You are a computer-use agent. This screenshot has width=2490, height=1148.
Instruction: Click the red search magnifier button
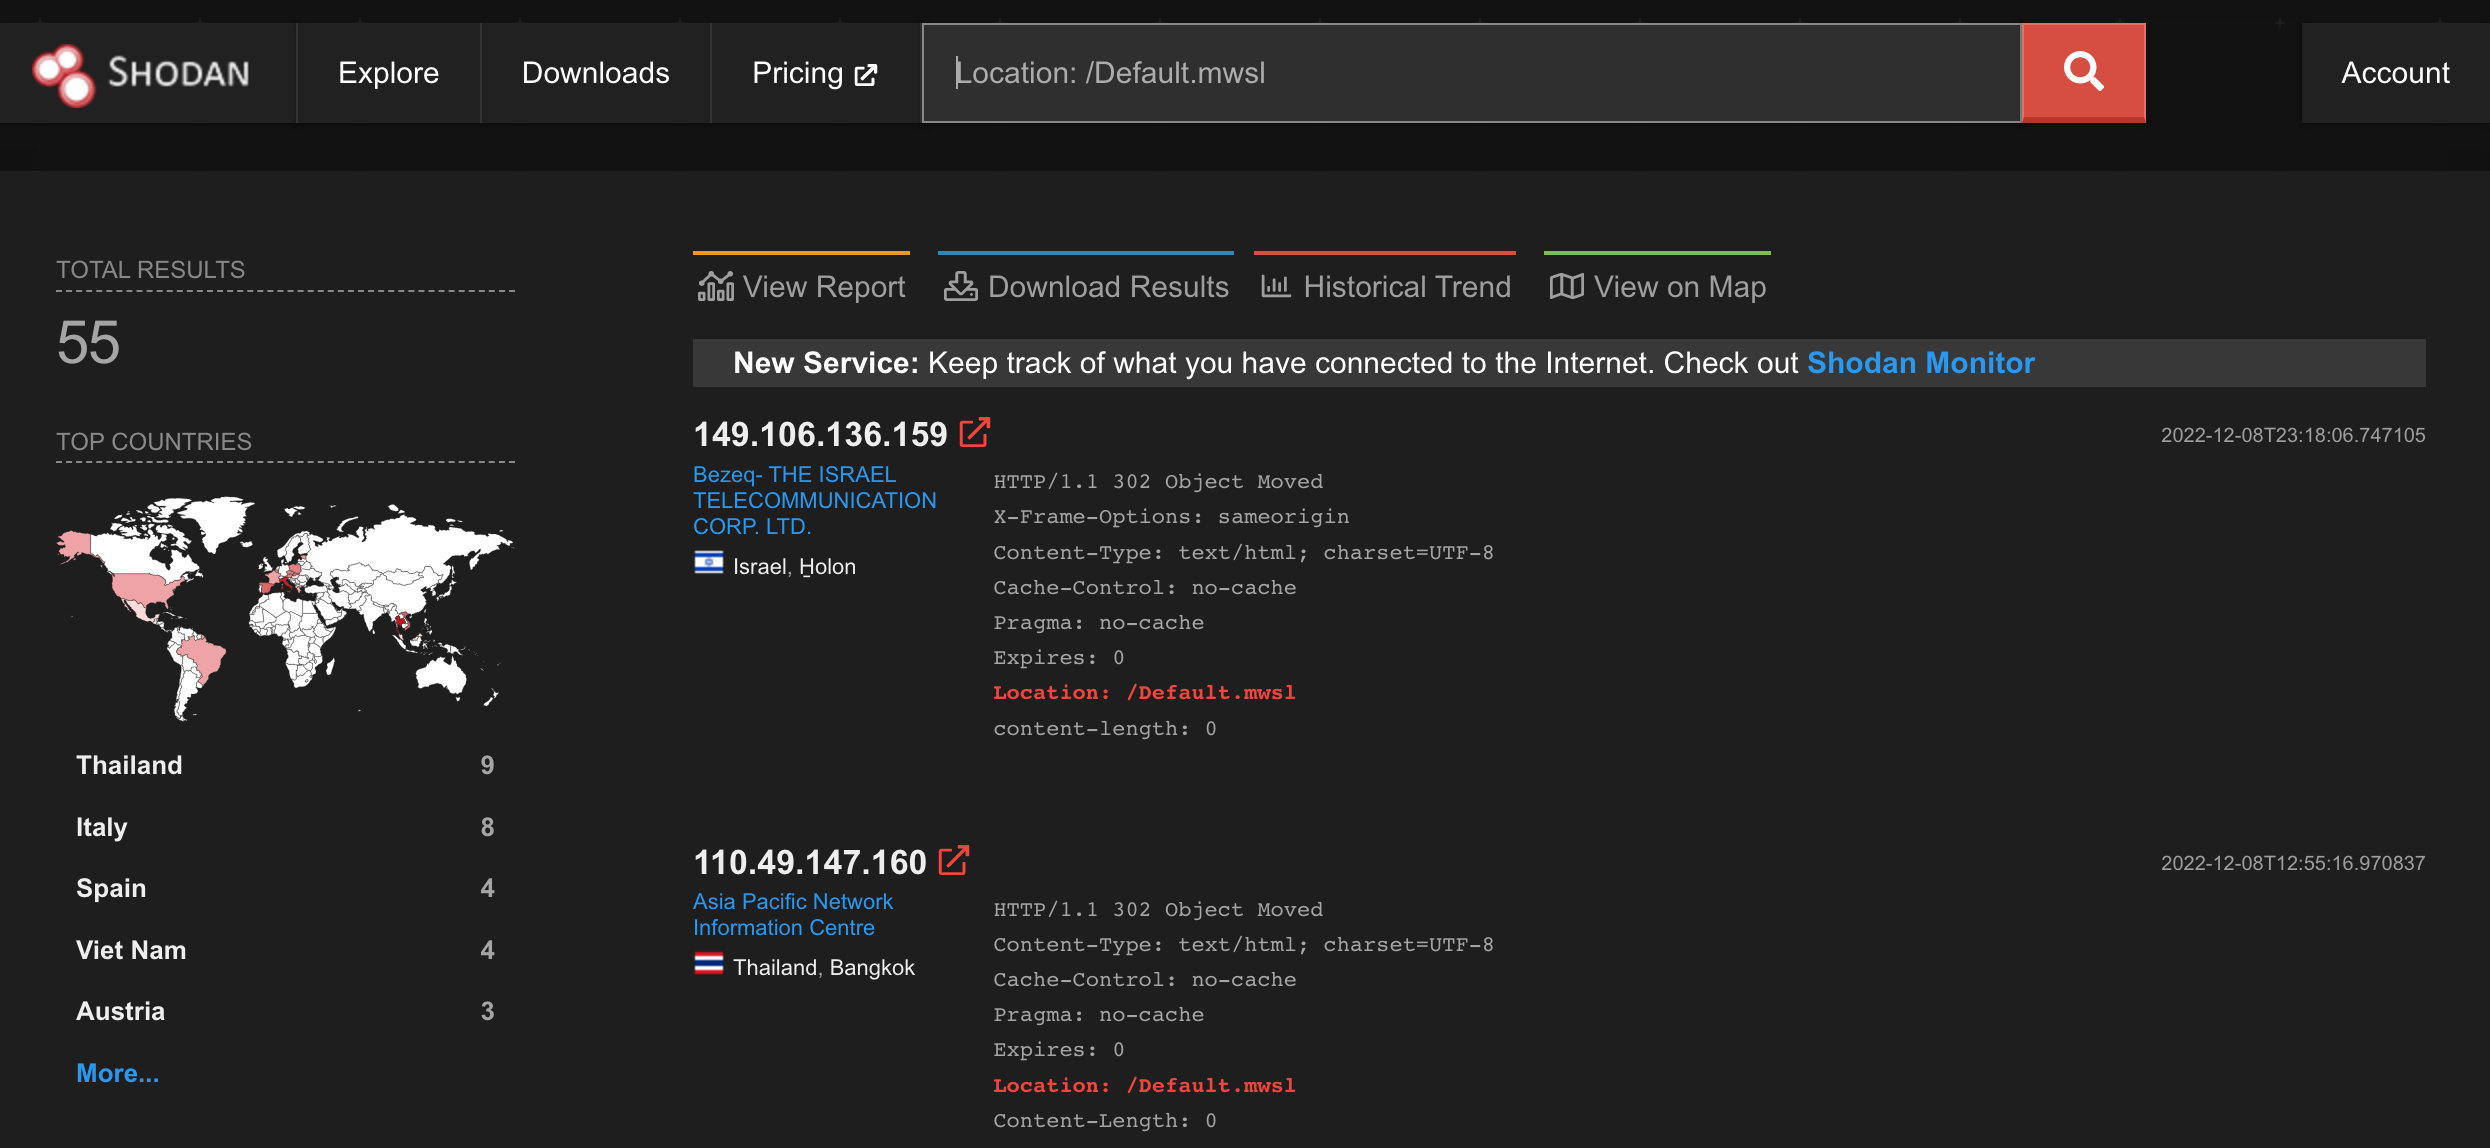(2083, 72)
